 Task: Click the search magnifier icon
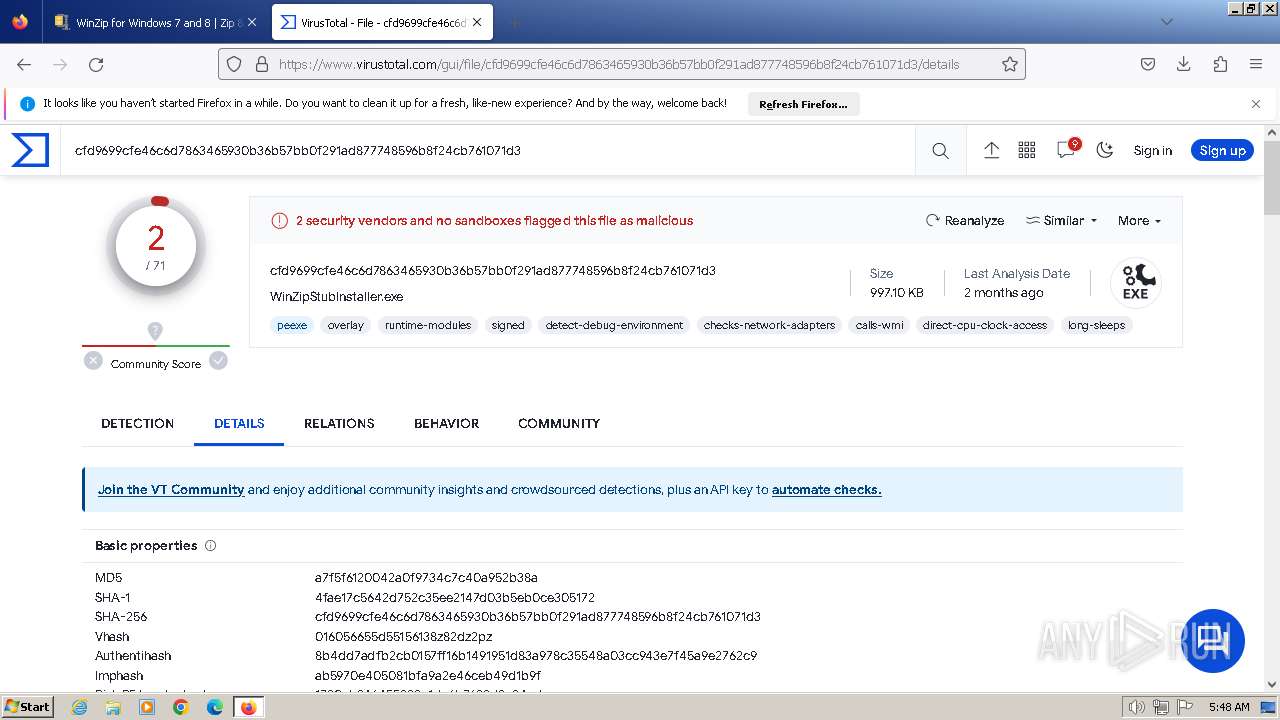[x=940, y=150]
